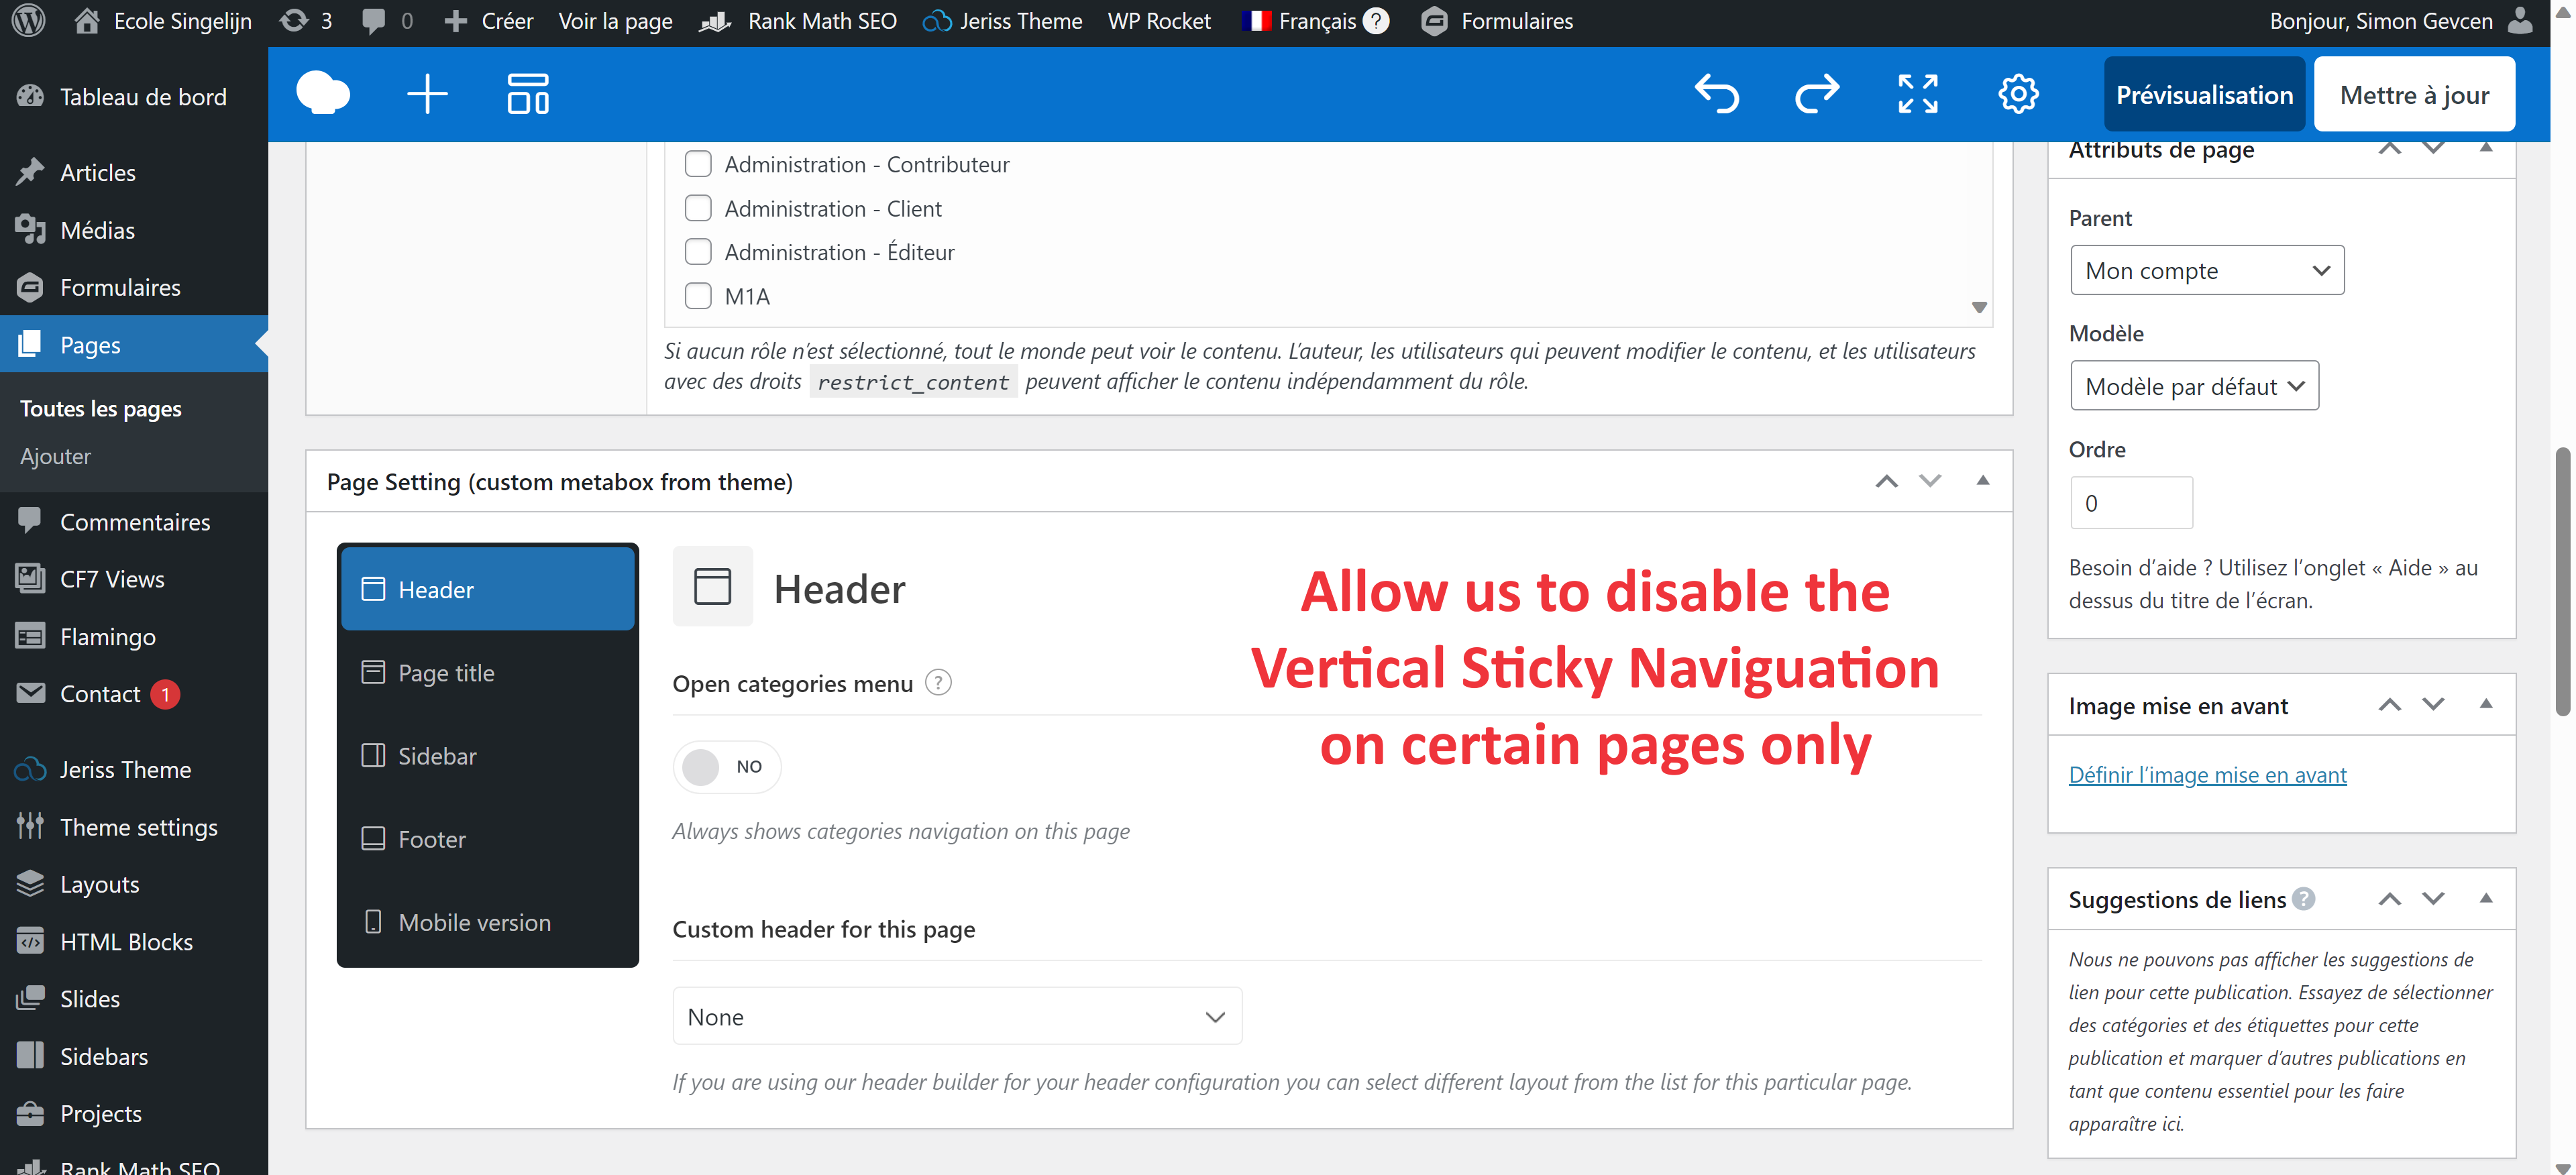Open Commentaires in the sidebar
This screenshot has height=1175, width=2576.
tap(134, 522)
